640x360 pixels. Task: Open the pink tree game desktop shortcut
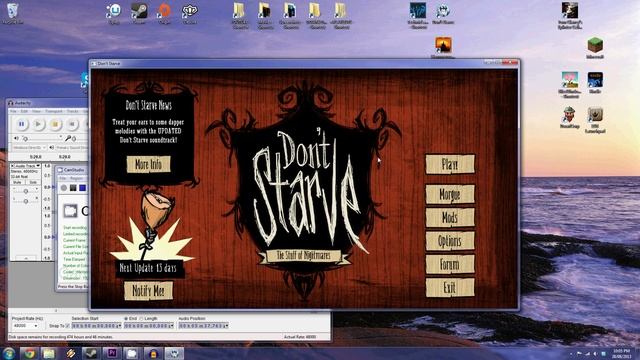coord(570,85)
